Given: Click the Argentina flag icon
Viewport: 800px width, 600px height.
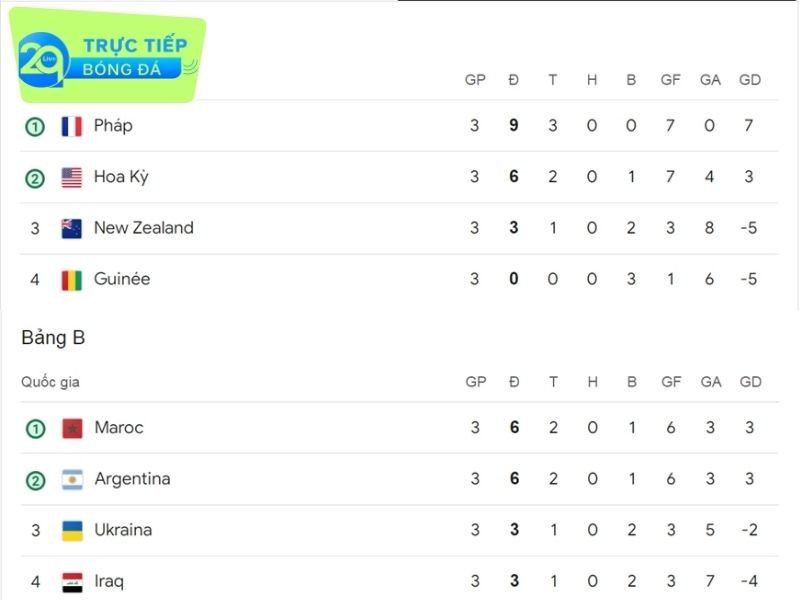Looking at the screenshot, I should tap(71, 480).
